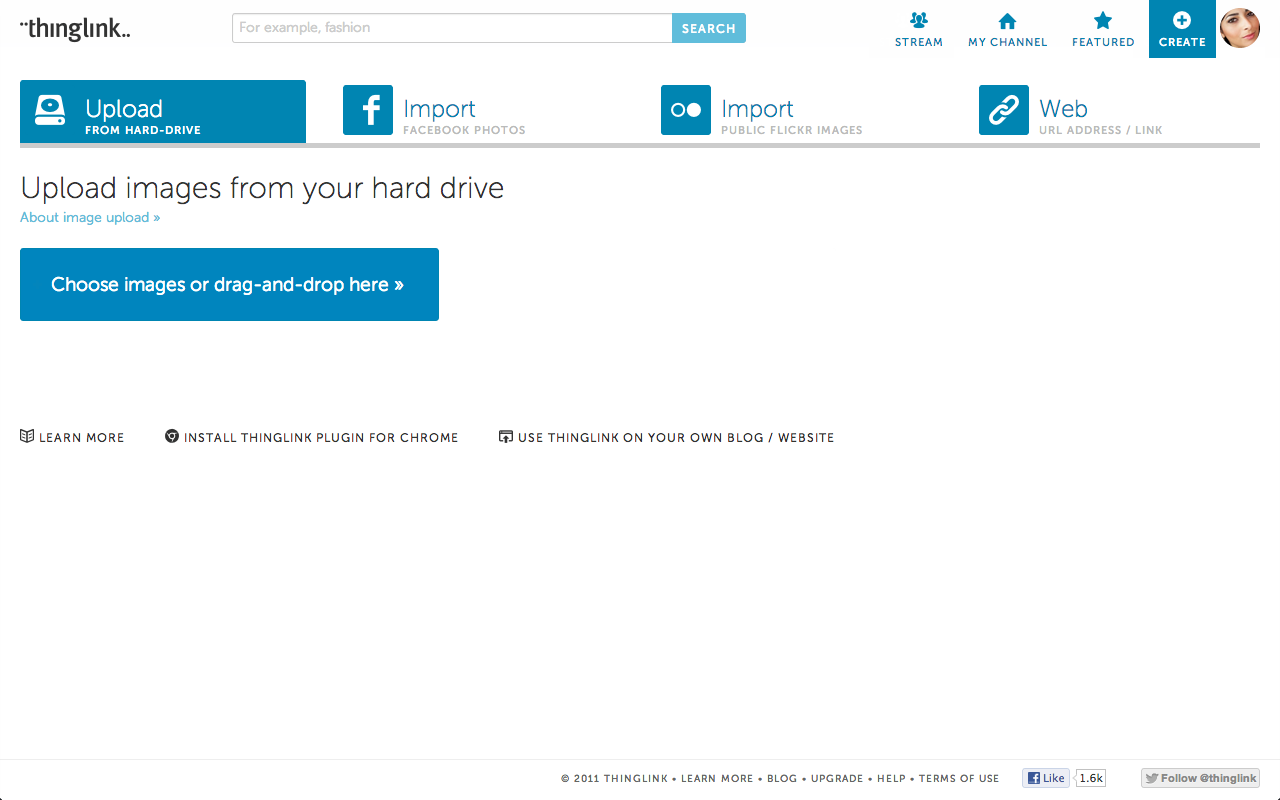
Task: Click the Learn More book icon
Action: coord(27,436)
